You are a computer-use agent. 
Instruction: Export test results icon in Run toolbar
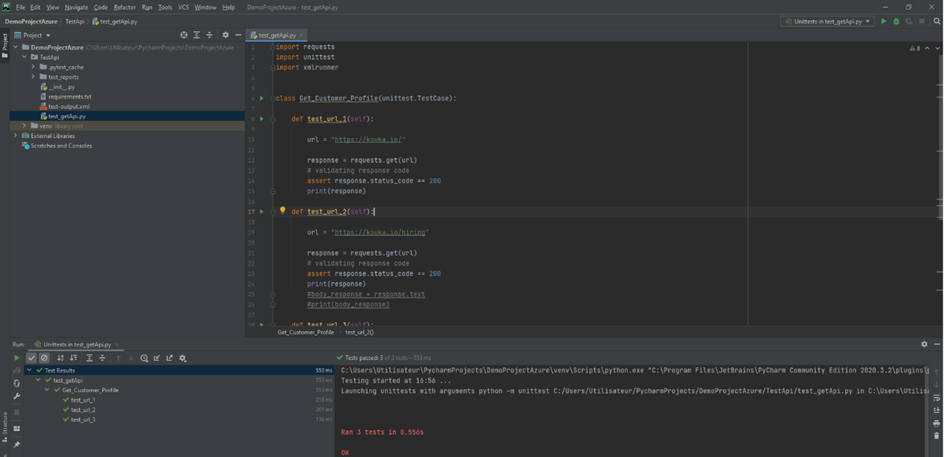[169, 358]
